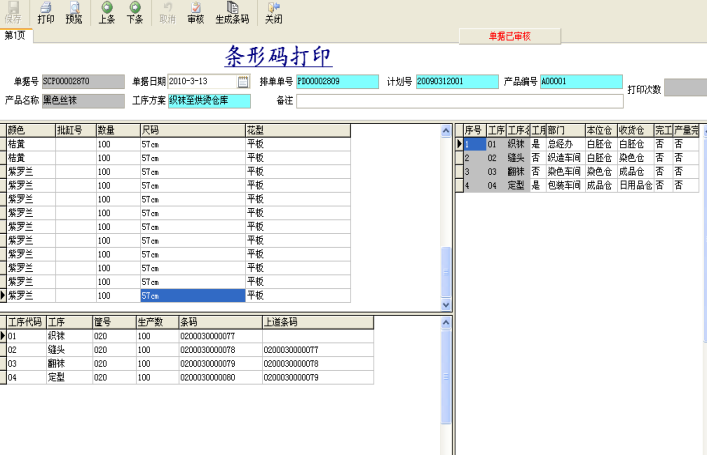
Task: Select the highlighted 57cm cell
Action: pos(191,296)
